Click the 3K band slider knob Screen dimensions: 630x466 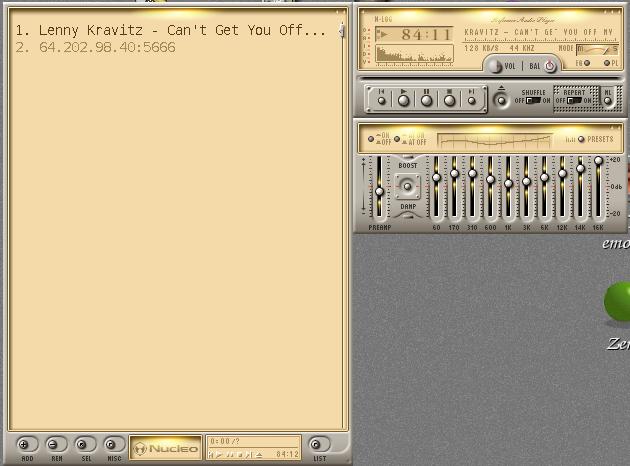(526, 181)
